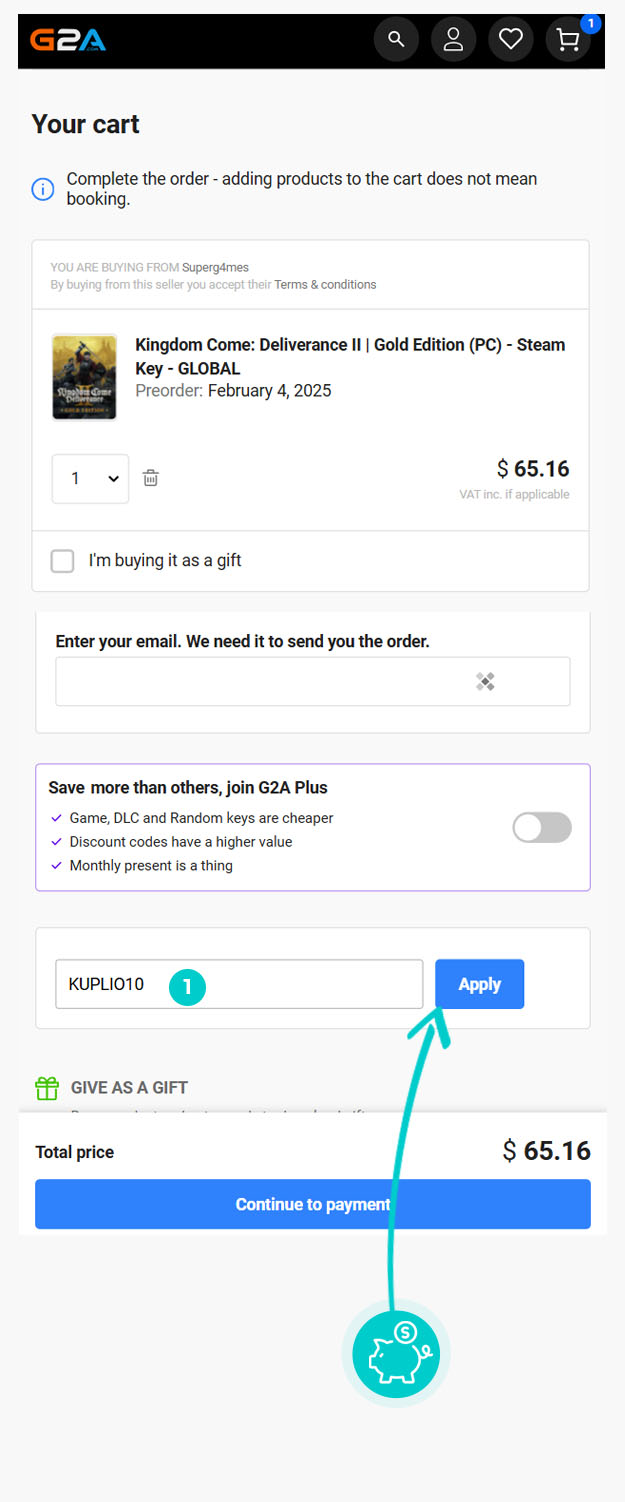Image resolution: width=625 pixels, height=1502 pixels.
Task: Continue to payment
Action: (x=313, y=1204)
